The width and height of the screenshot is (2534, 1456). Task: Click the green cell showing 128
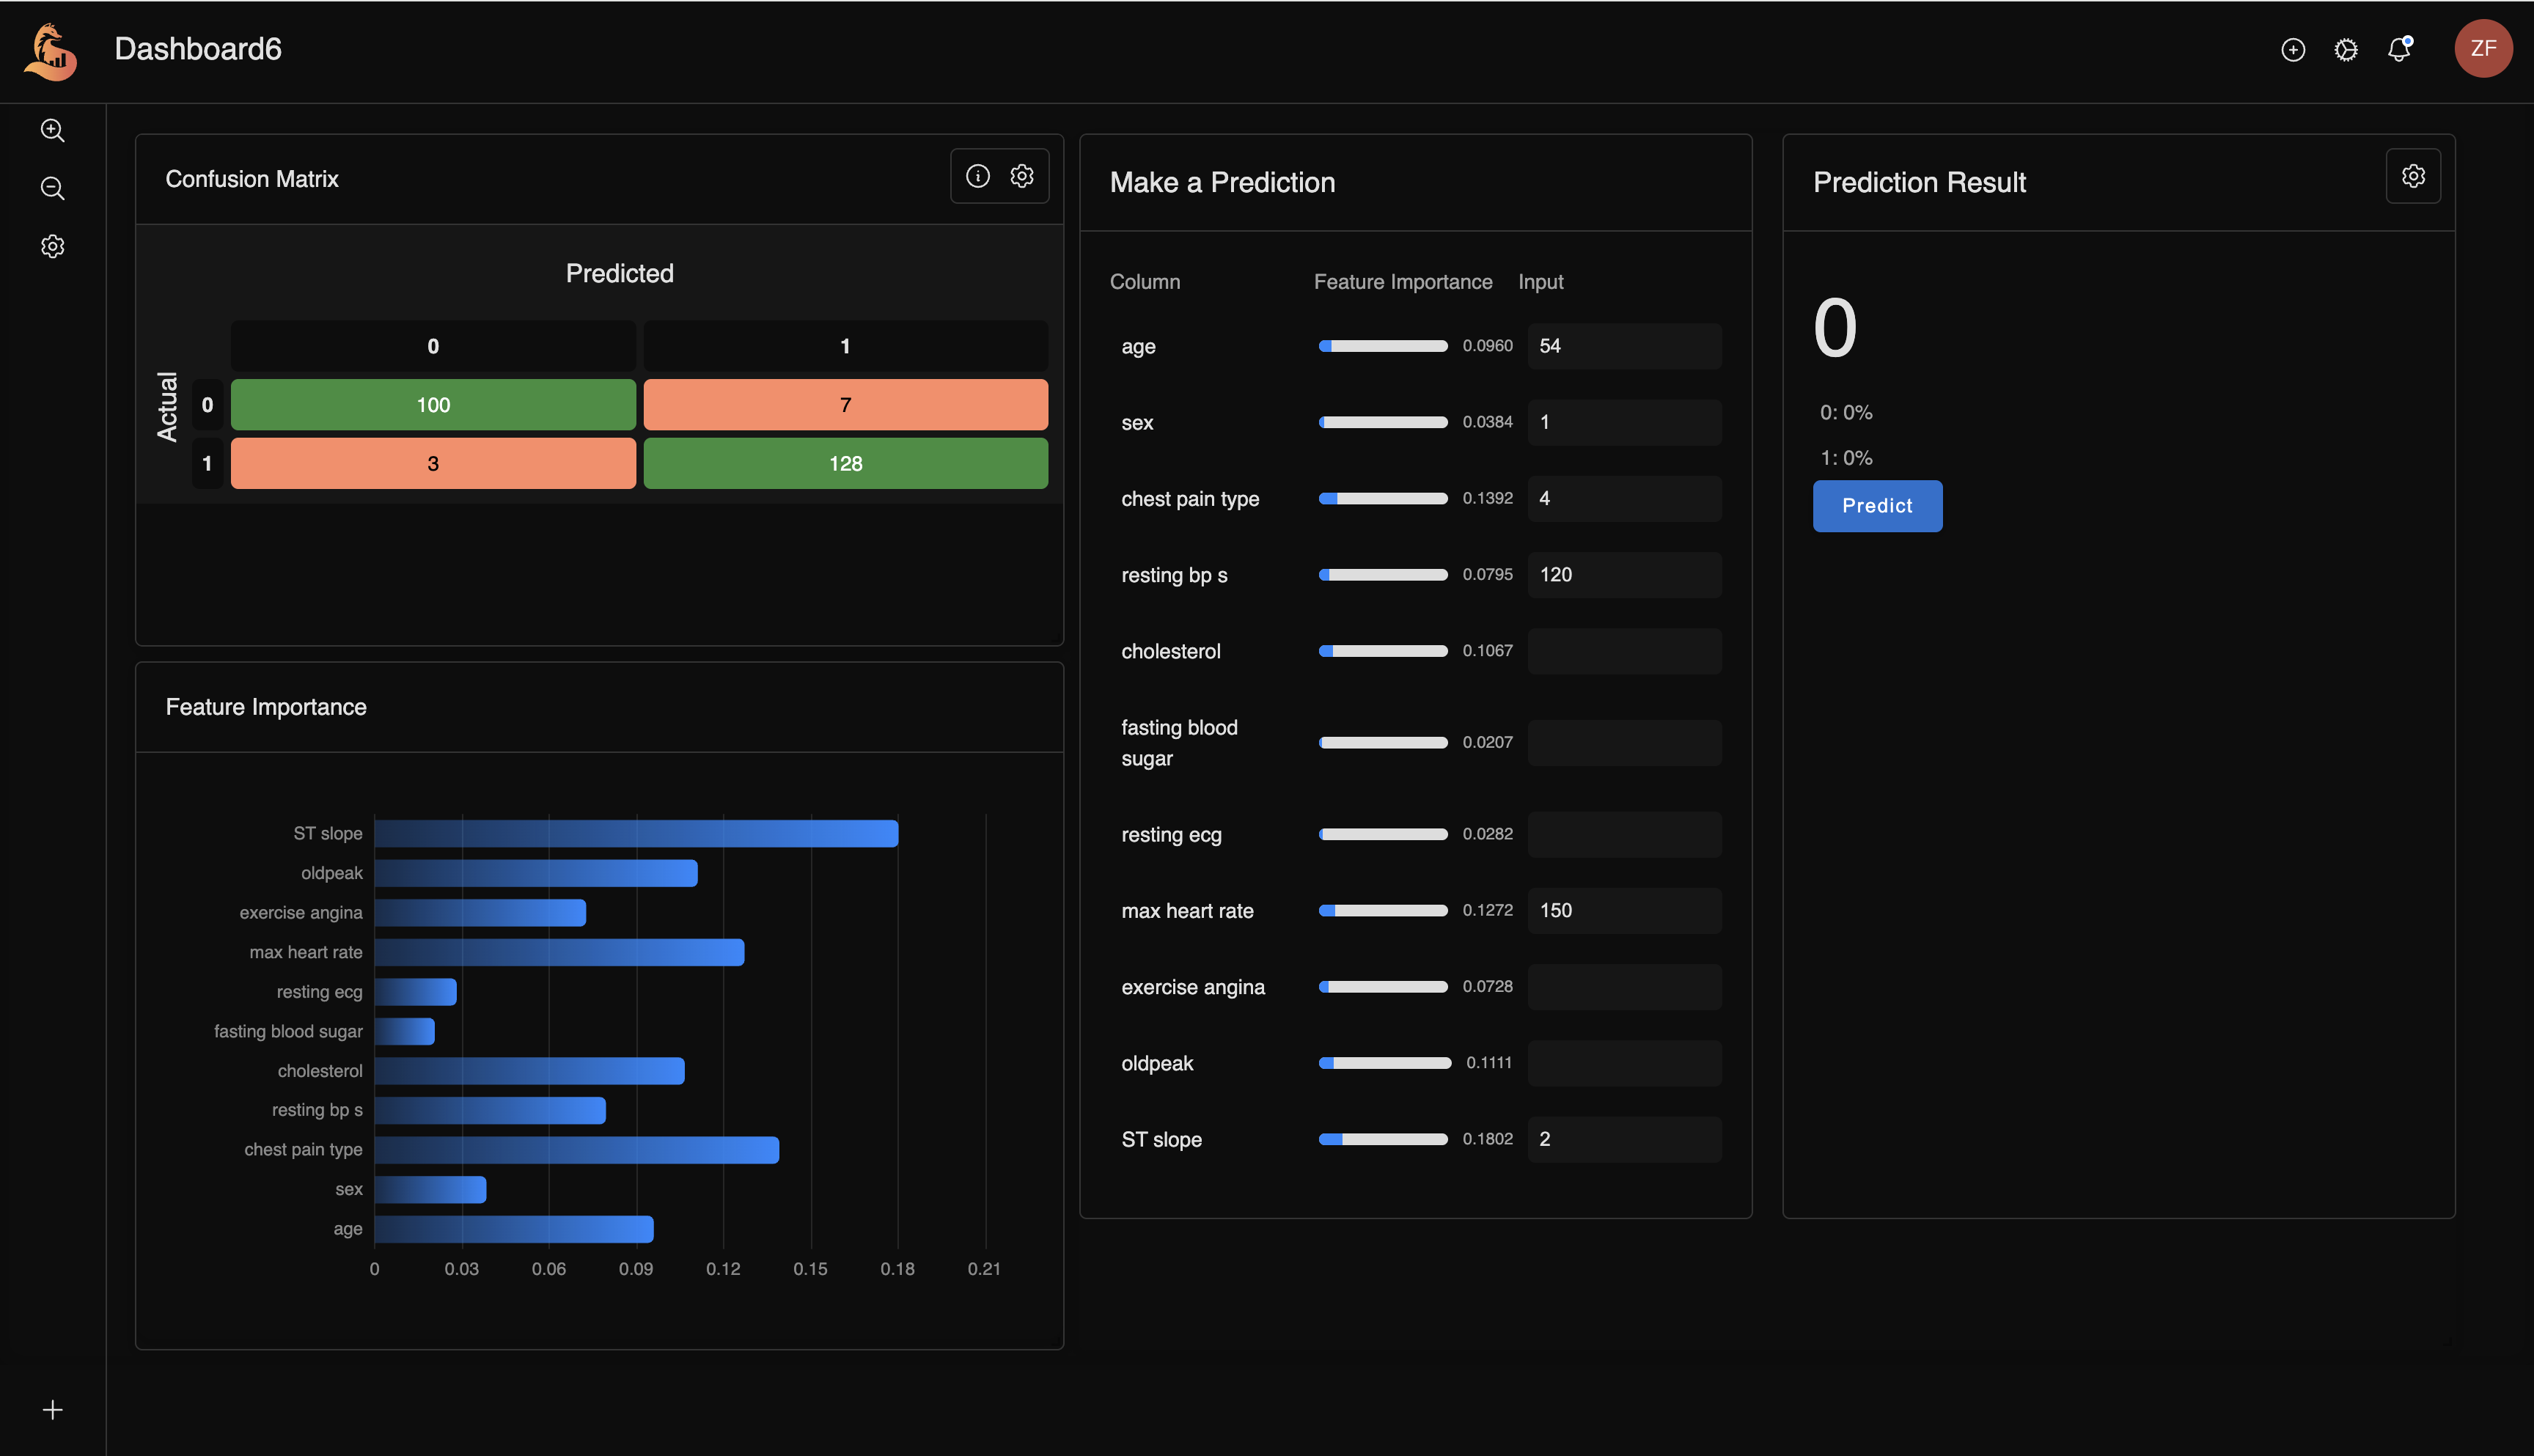(845, 463)
